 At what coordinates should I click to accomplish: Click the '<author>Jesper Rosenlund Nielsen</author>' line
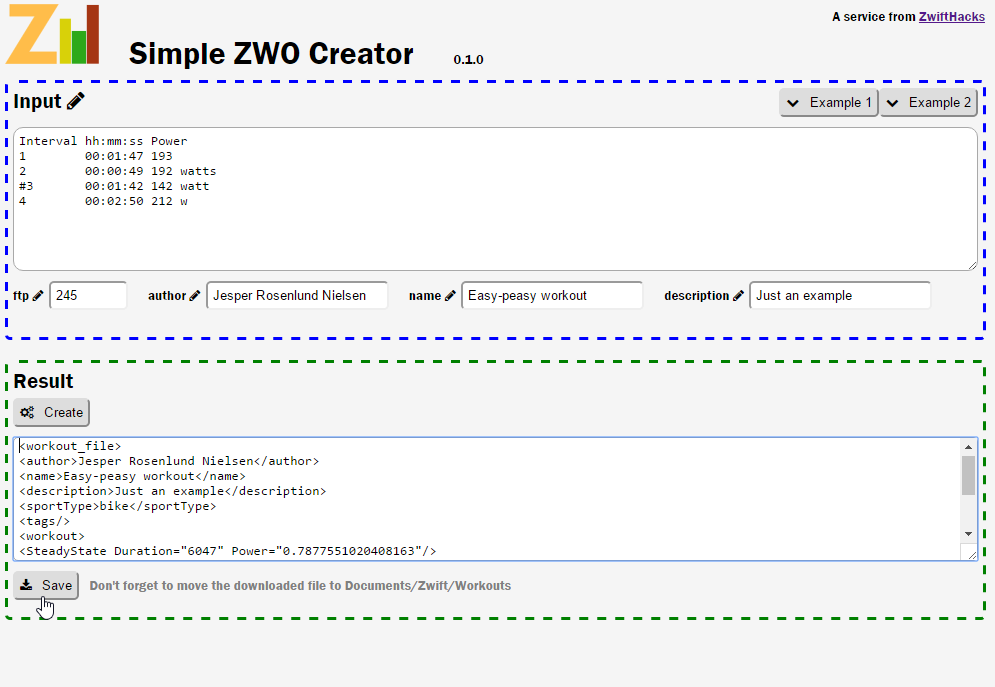pos(169,461)
